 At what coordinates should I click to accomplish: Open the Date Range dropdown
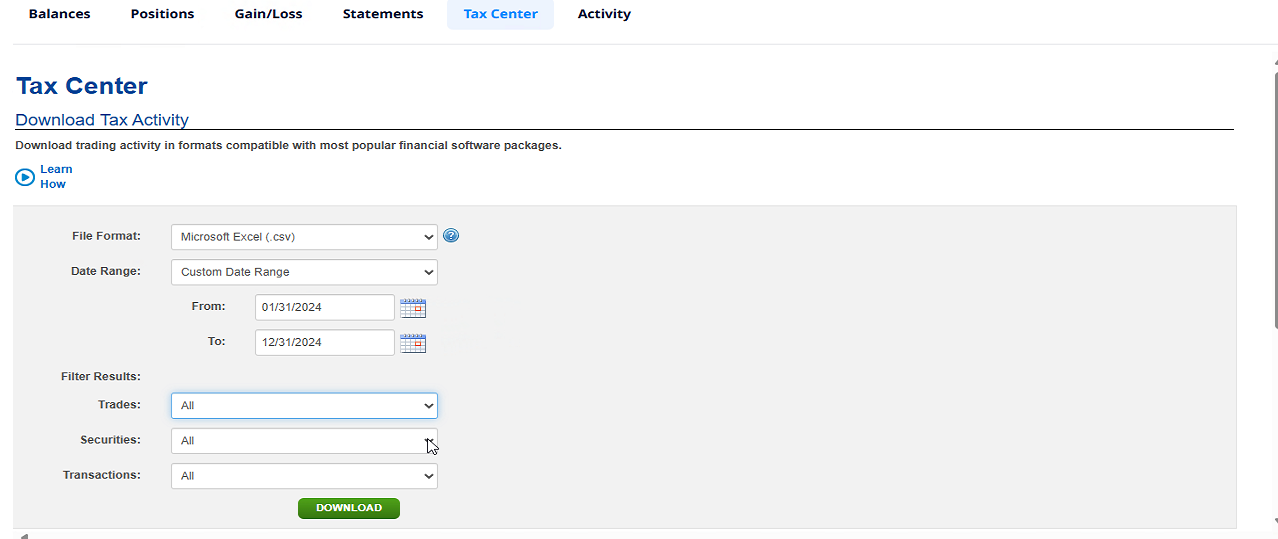(x=304, y=272)
